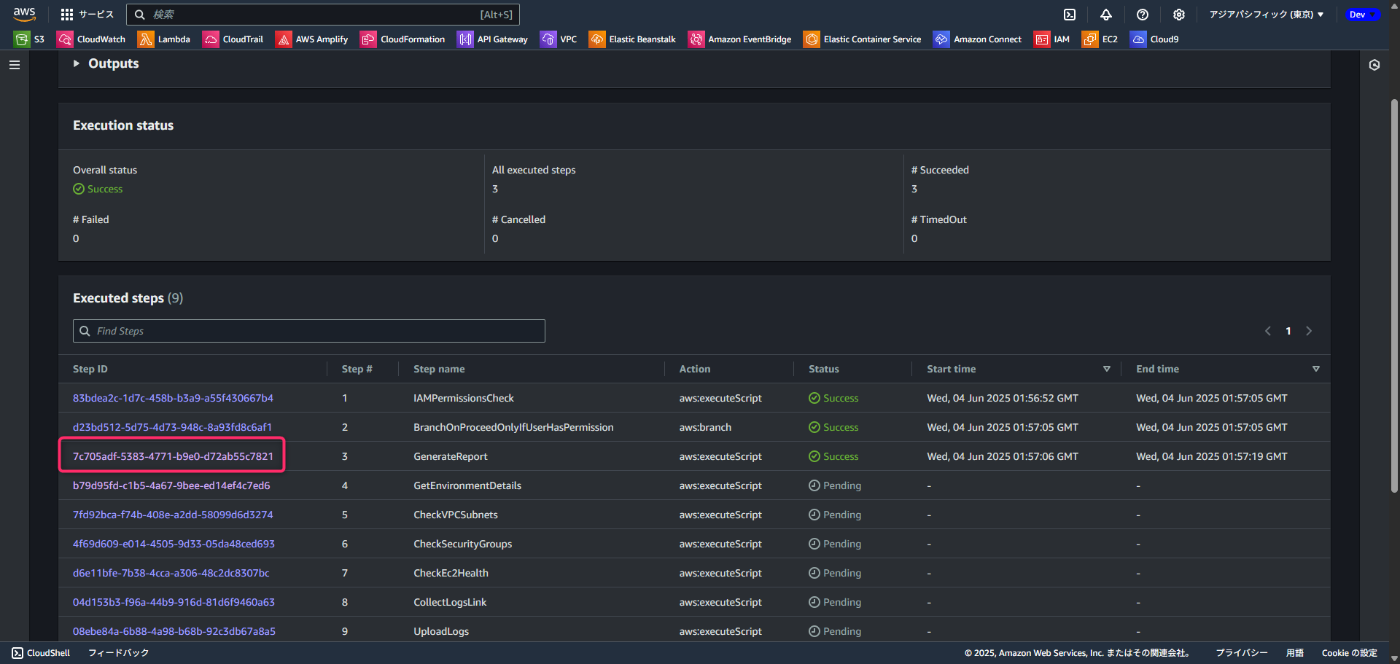This screenshot has height=664, width=1400.
Task: Click the Step name column header
Action: (439, 369)
